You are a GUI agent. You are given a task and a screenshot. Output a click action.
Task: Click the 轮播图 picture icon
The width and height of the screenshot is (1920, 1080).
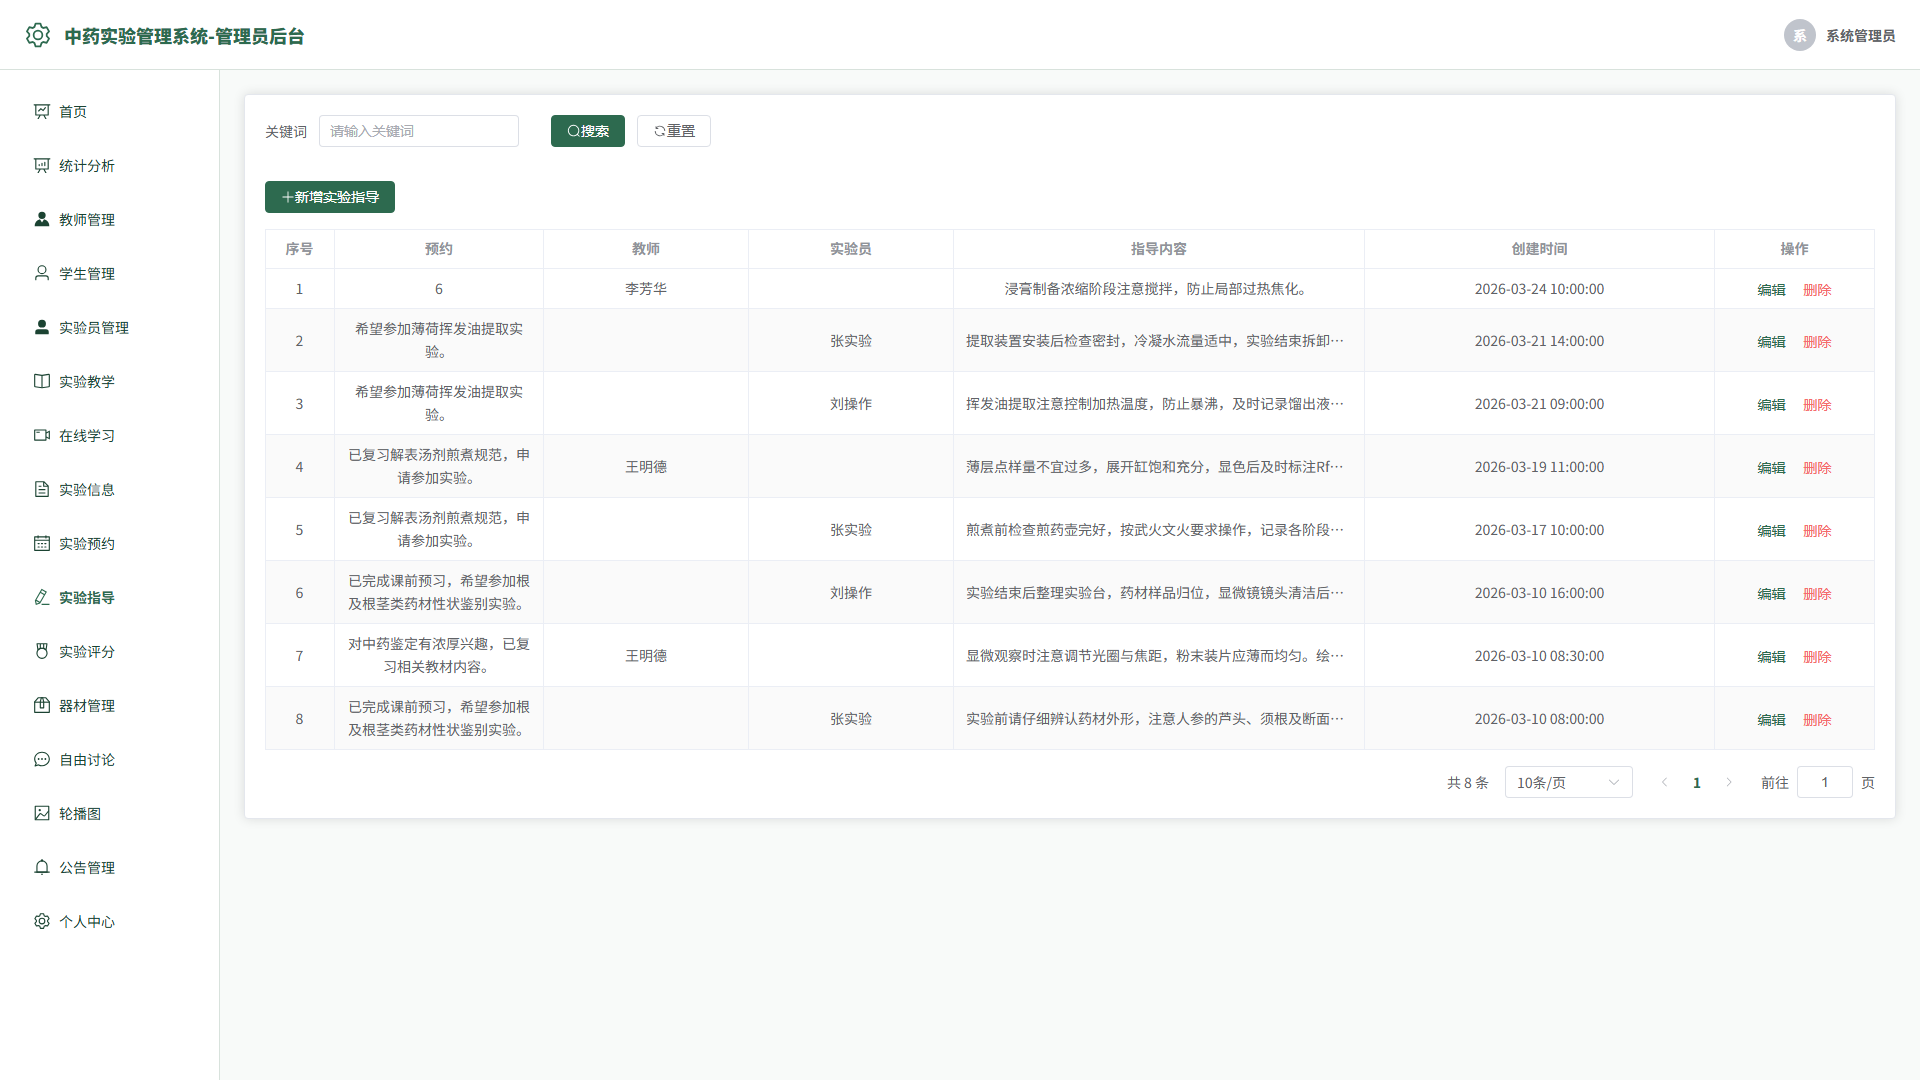42,813
